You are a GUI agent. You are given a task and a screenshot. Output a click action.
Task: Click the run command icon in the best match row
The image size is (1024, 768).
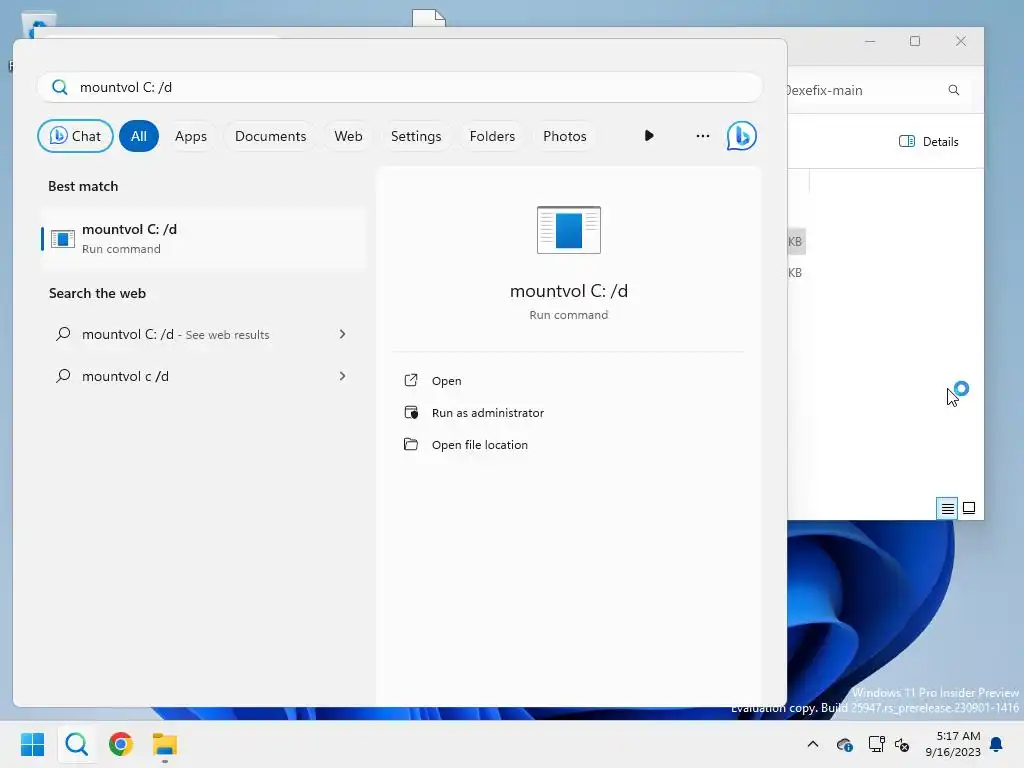[63, 239]
